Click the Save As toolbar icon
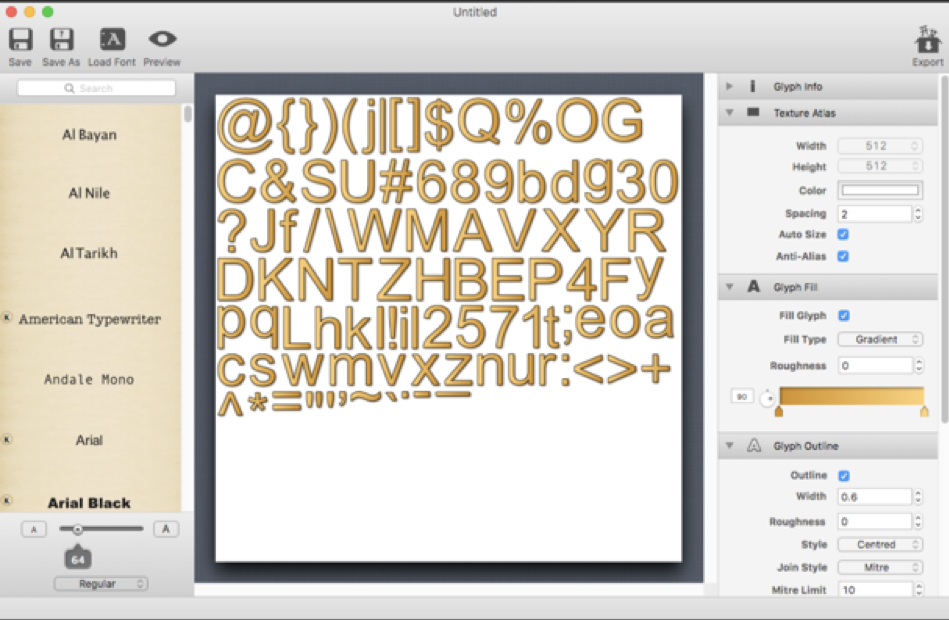The width and height of the screenshot is (949, 620). click(x=61, y=40)
